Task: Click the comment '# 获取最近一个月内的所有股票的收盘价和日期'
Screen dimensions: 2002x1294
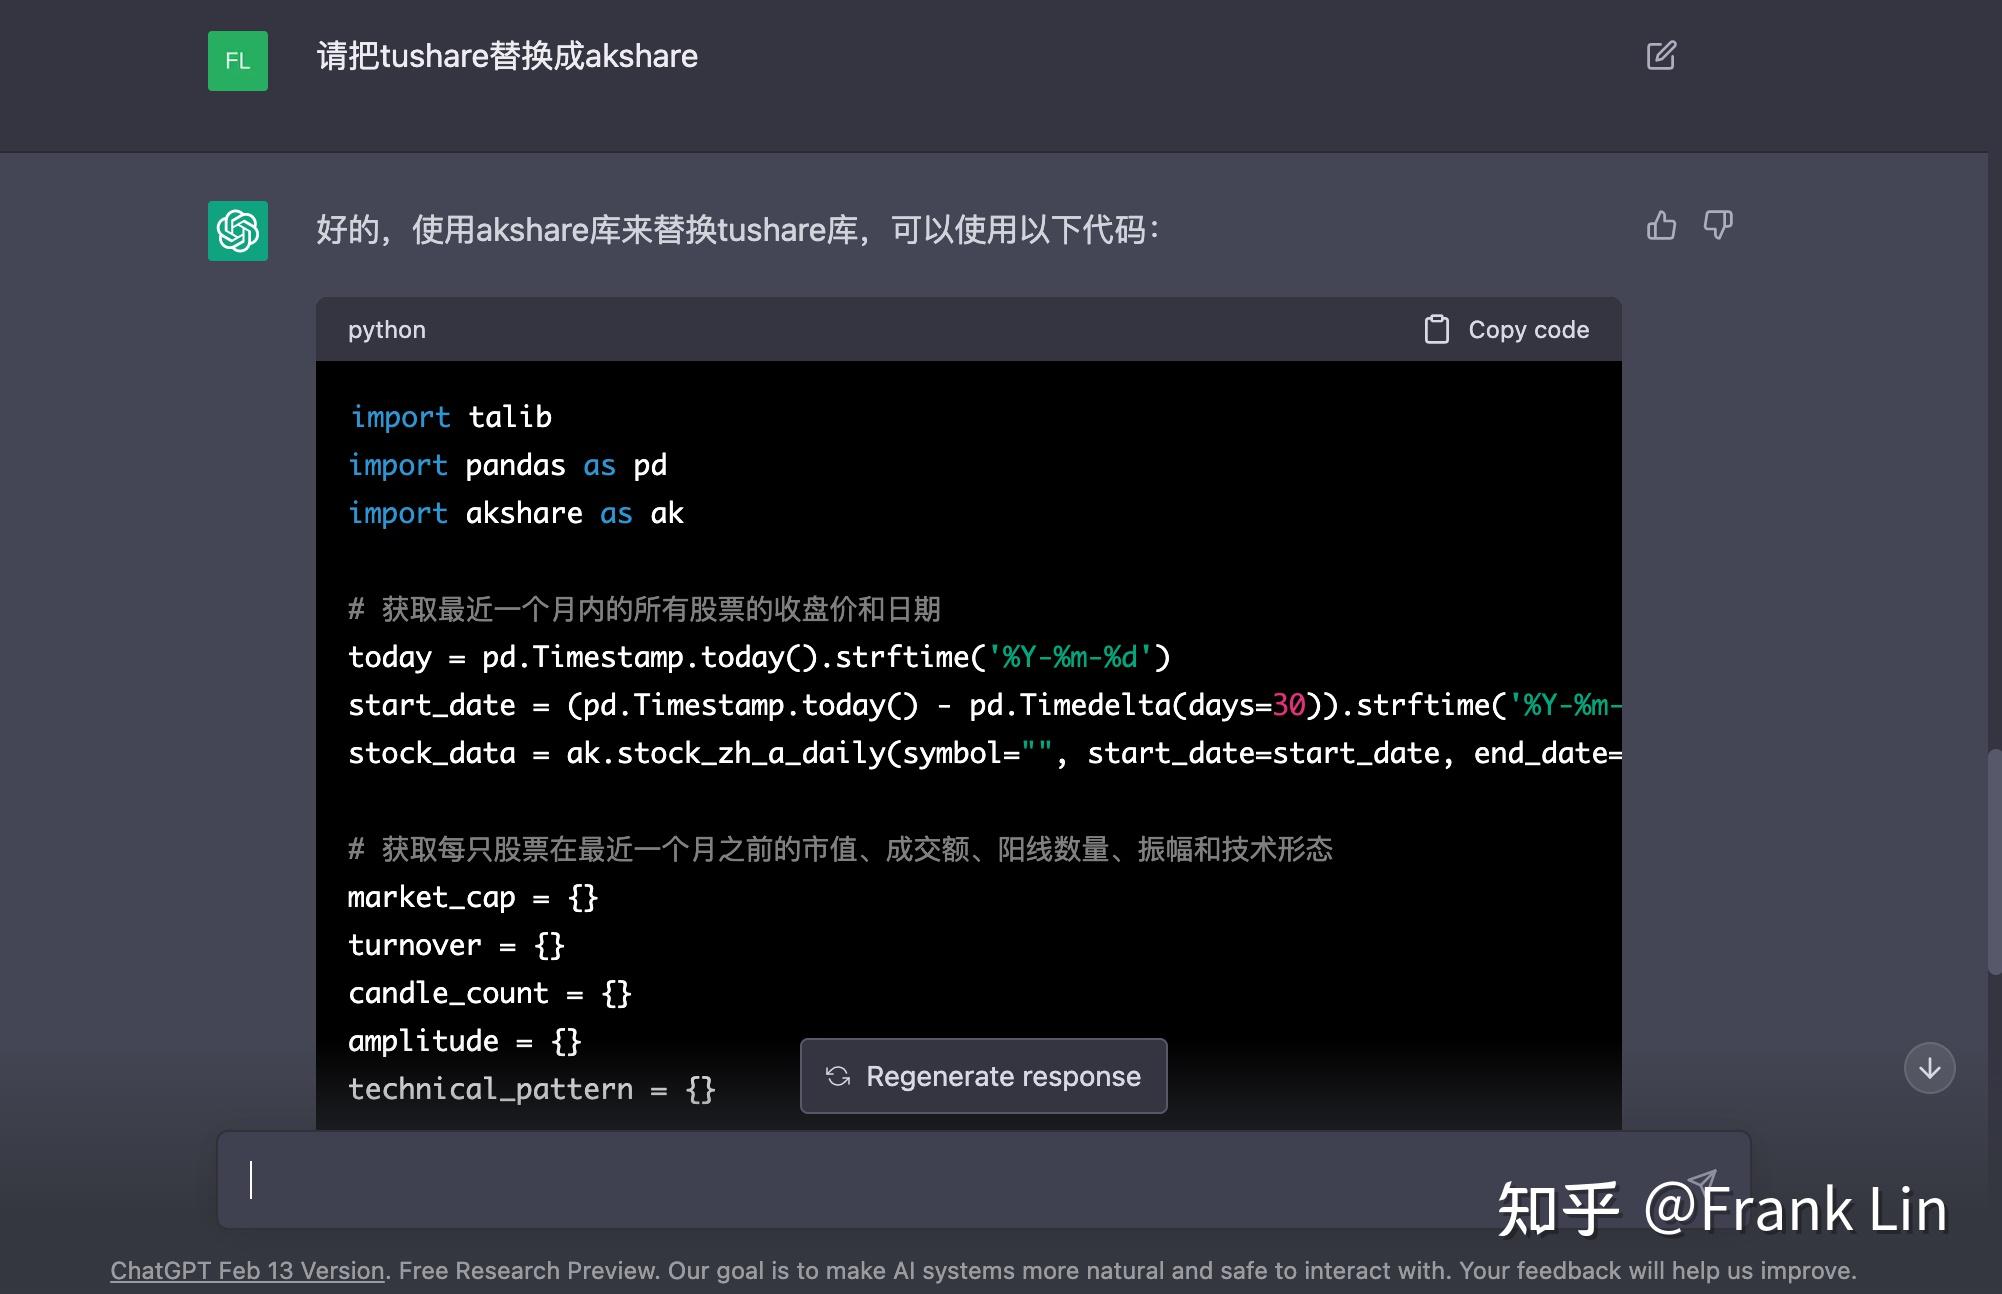Action: pyautogui.click(x=644, y=609)
